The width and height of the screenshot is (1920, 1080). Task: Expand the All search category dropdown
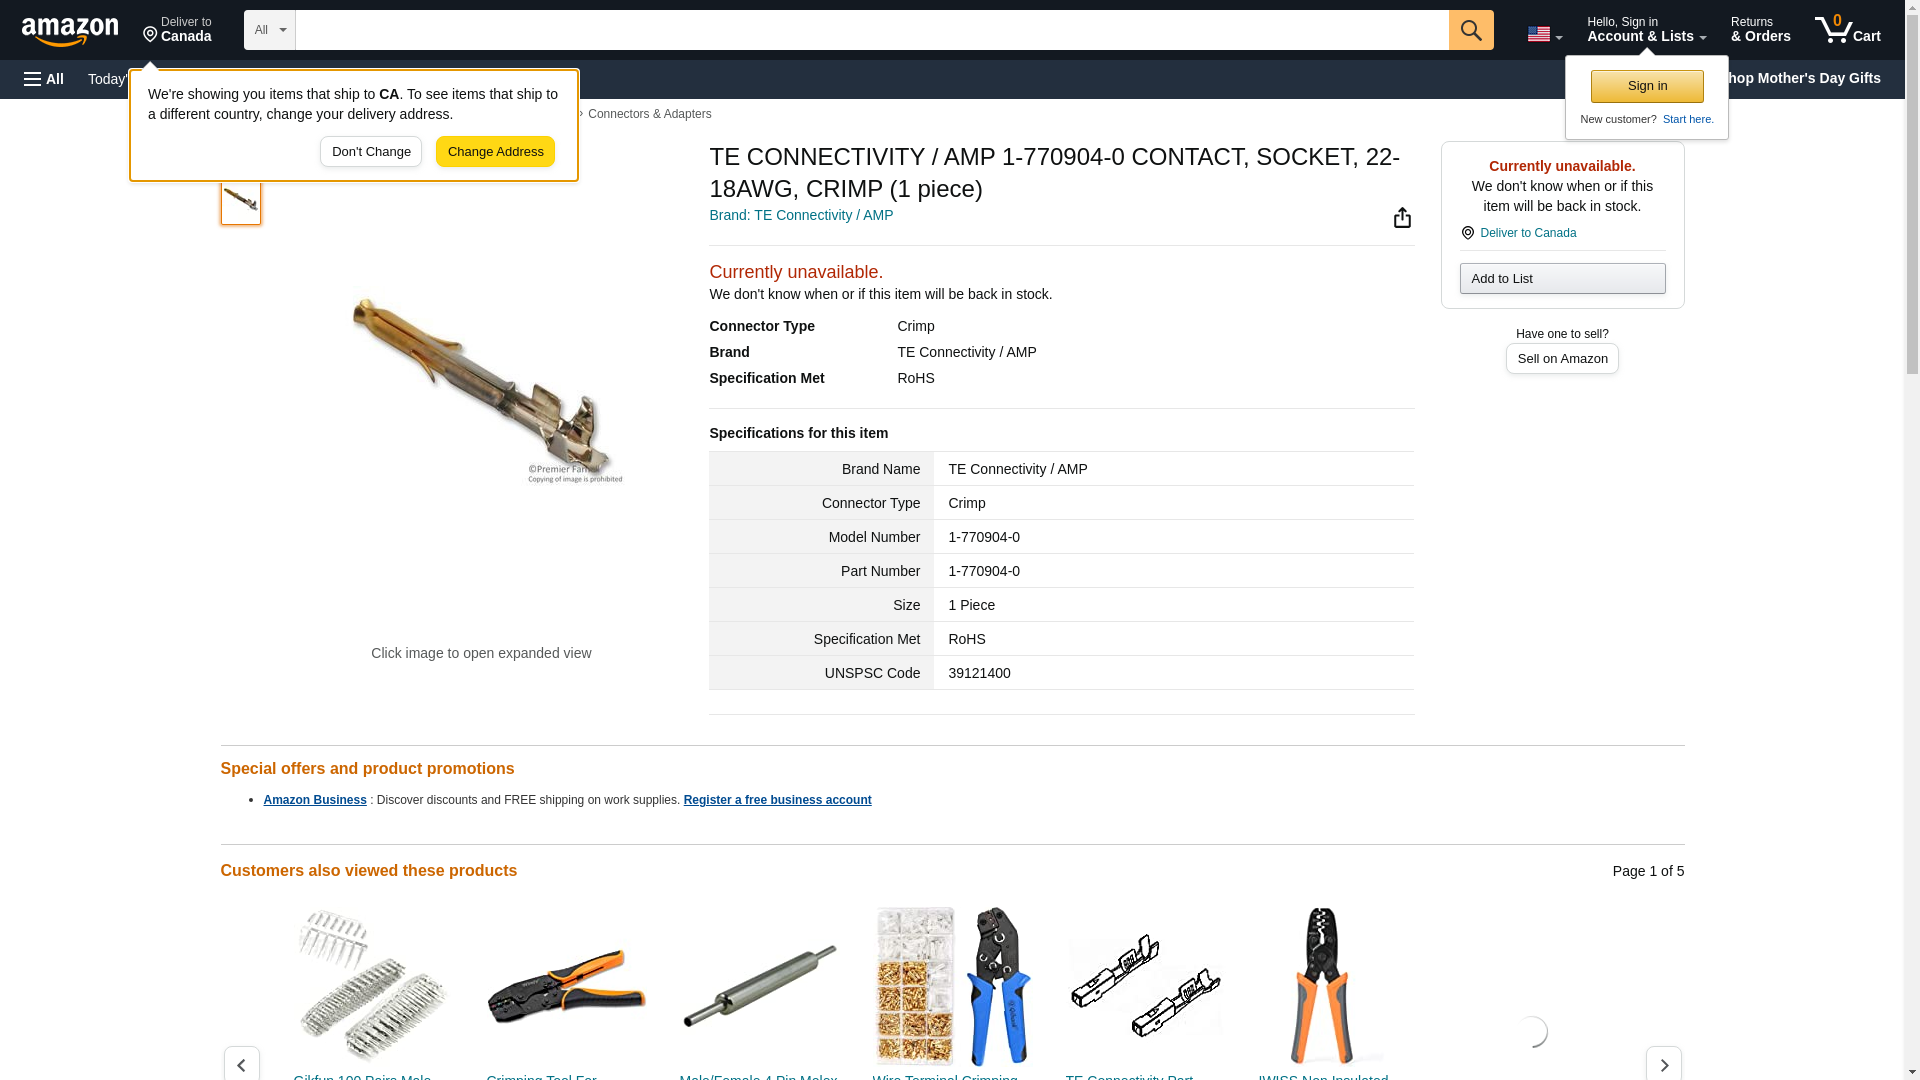pos(270,30)
